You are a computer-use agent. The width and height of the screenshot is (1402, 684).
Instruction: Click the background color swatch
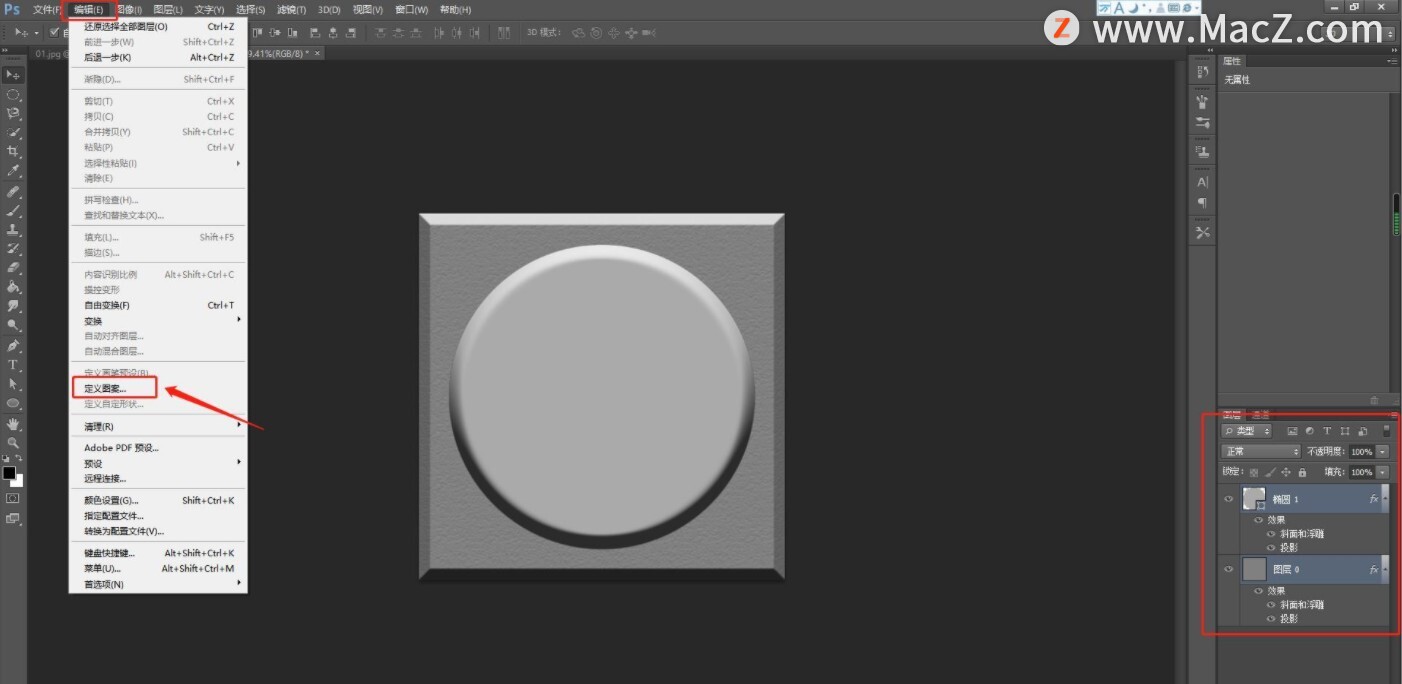[17, 480]
